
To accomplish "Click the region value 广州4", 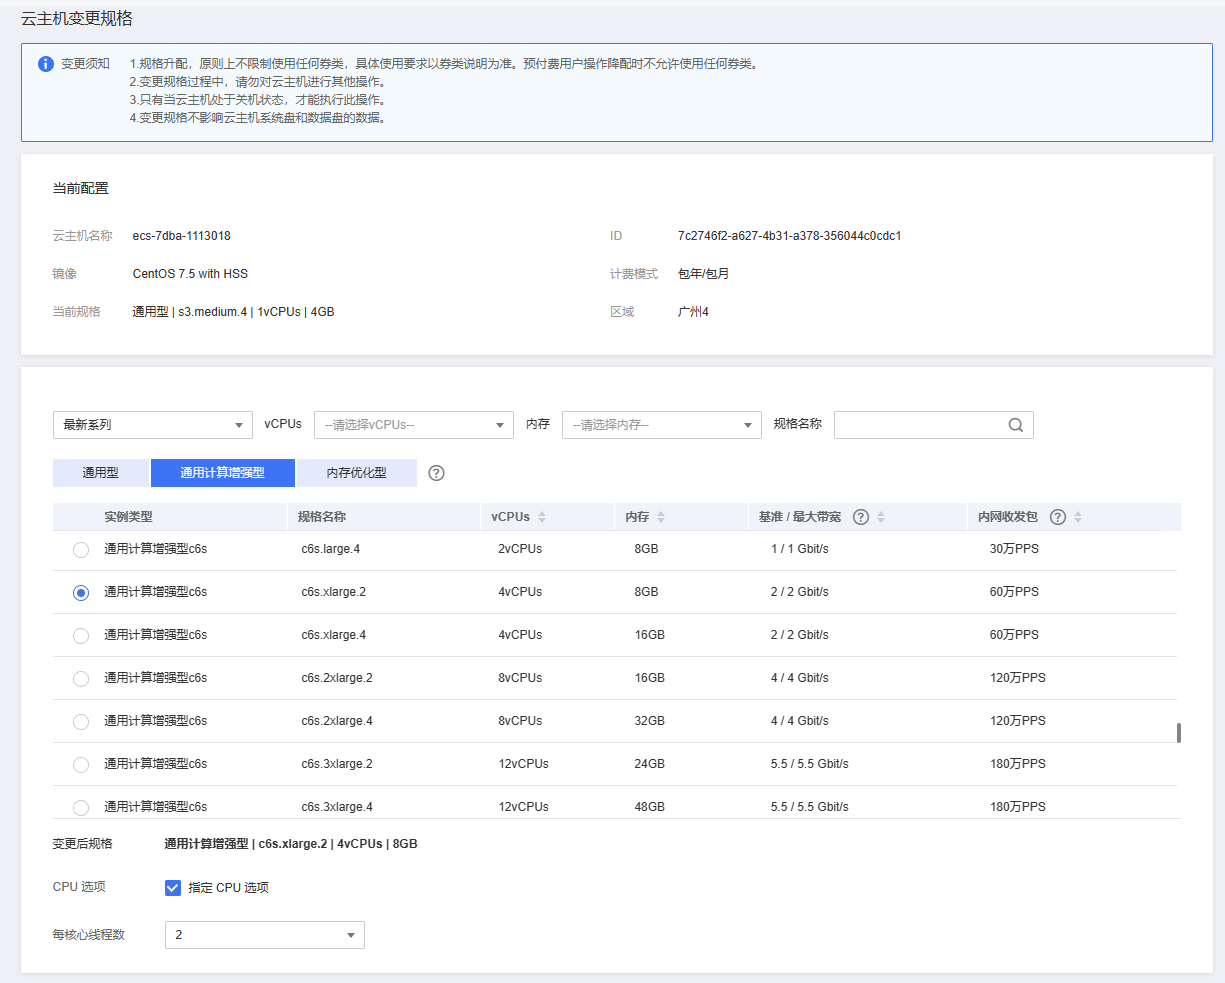I will 693,312.
